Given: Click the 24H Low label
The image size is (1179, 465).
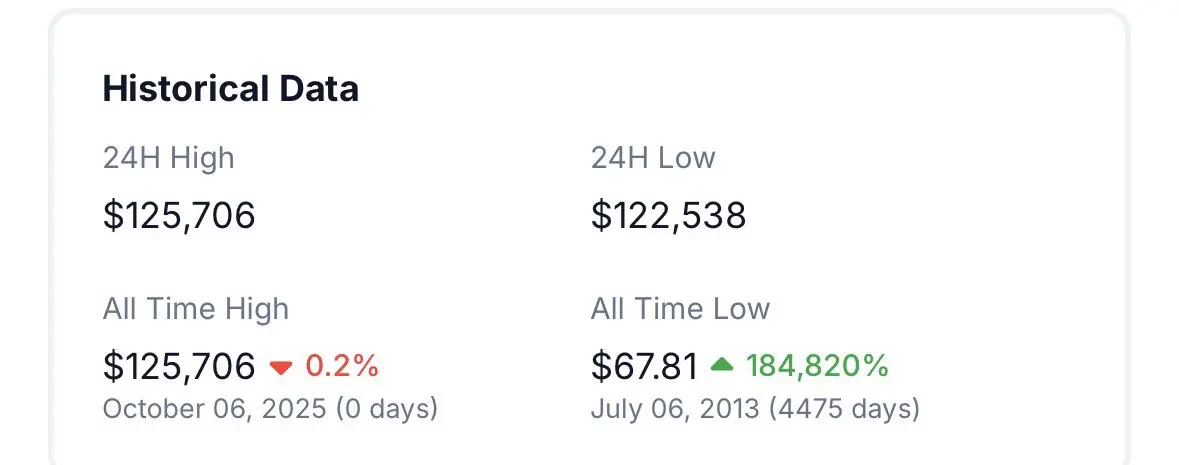Looking at the screenshot, I should [x=652, y=158].
